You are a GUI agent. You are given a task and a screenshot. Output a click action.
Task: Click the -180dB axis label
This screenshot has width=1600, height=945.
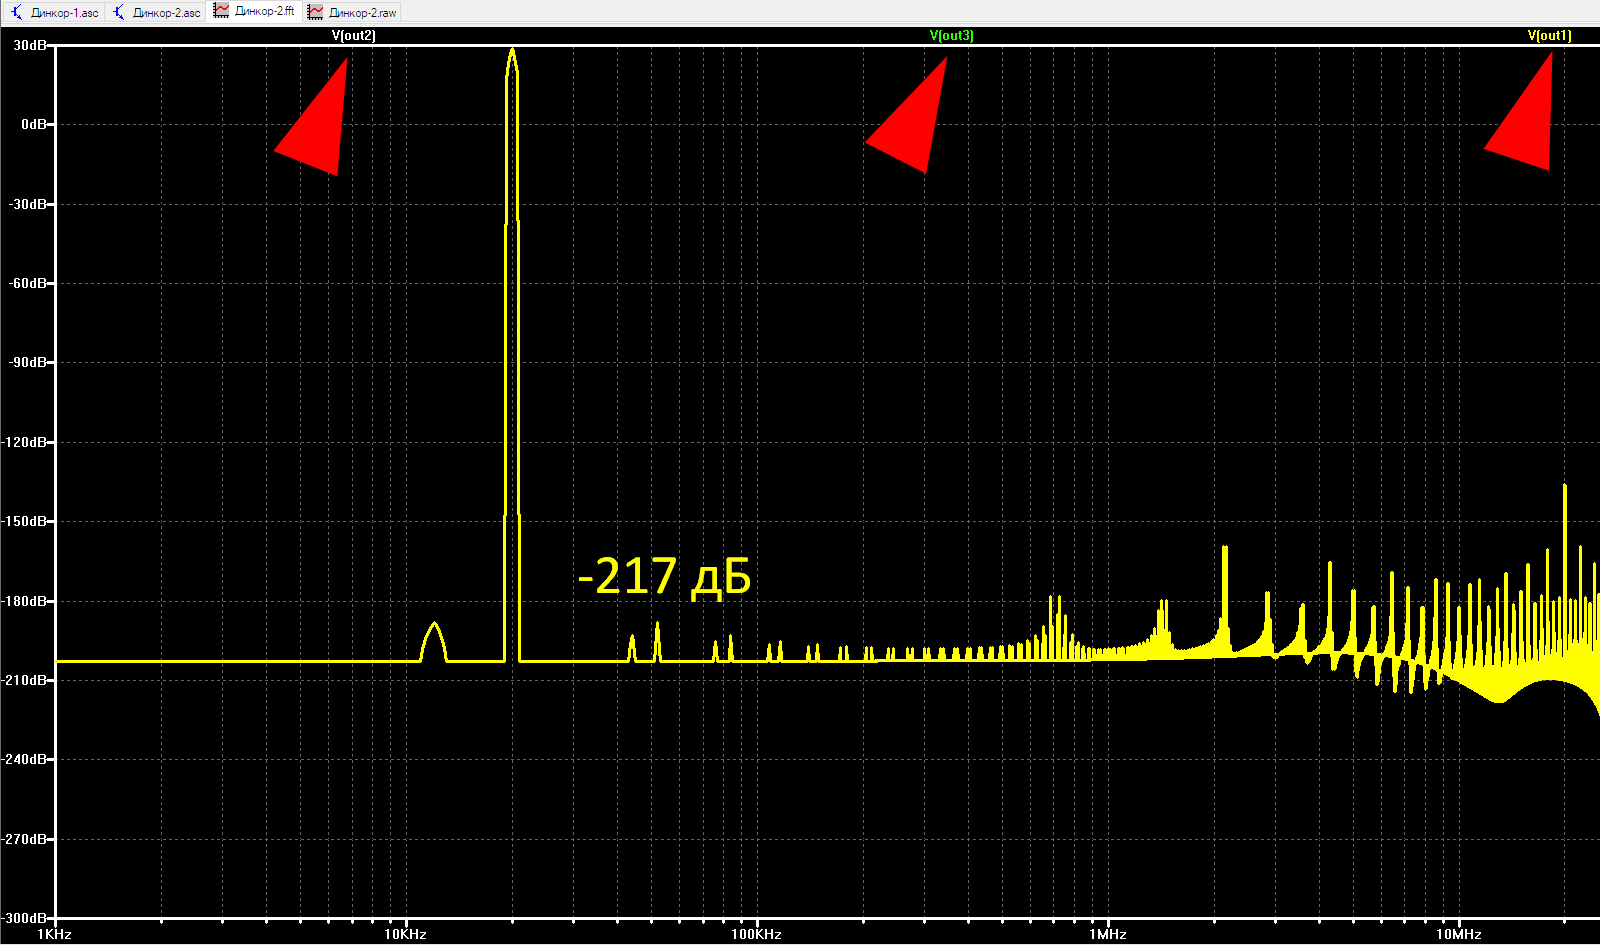pos(25,601)
